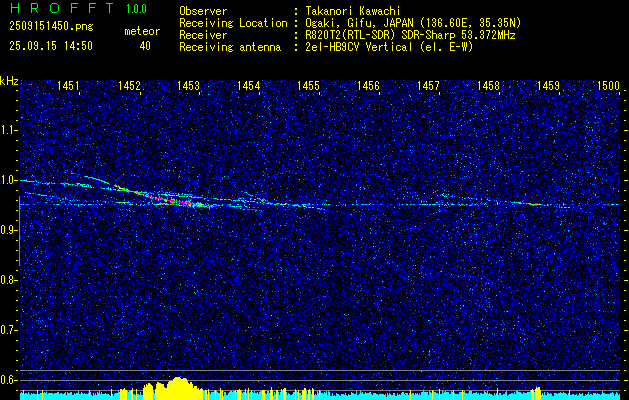Click the HROFFT program title
Viewport: 629px width, 400px height.
point(62,9)
